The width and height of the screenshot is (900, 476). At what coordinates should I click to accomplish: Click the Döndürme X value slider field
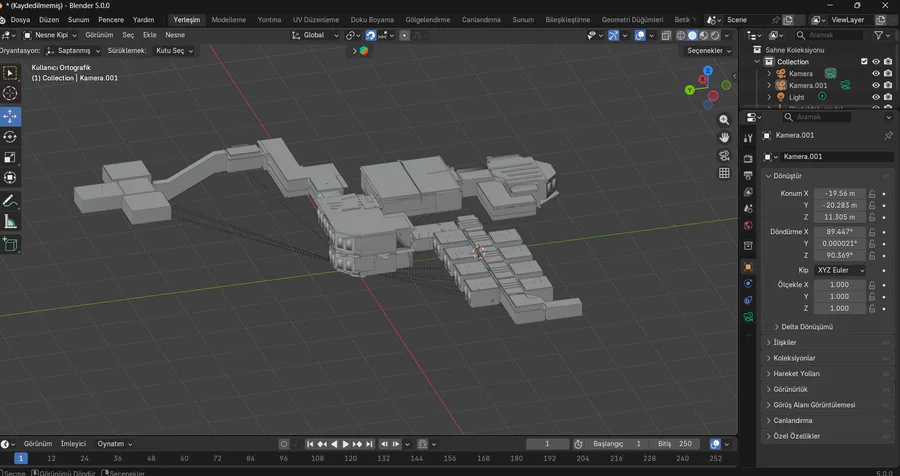[x=838, y=231]
